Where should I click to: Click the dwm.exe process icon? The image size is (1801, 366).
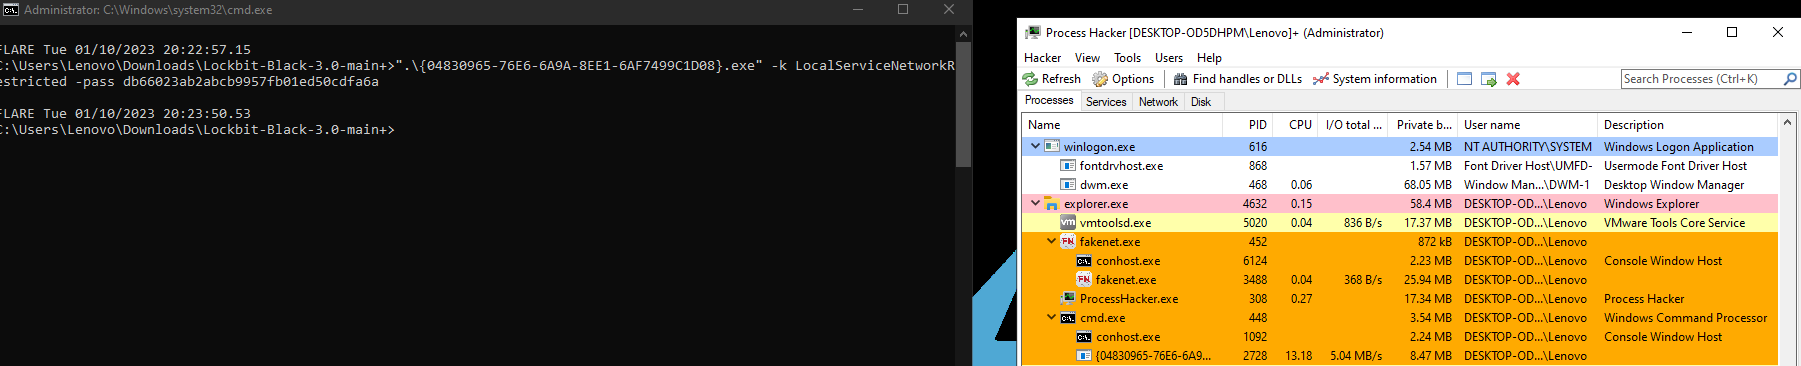pyautogui.click(x=1068, y=185)
